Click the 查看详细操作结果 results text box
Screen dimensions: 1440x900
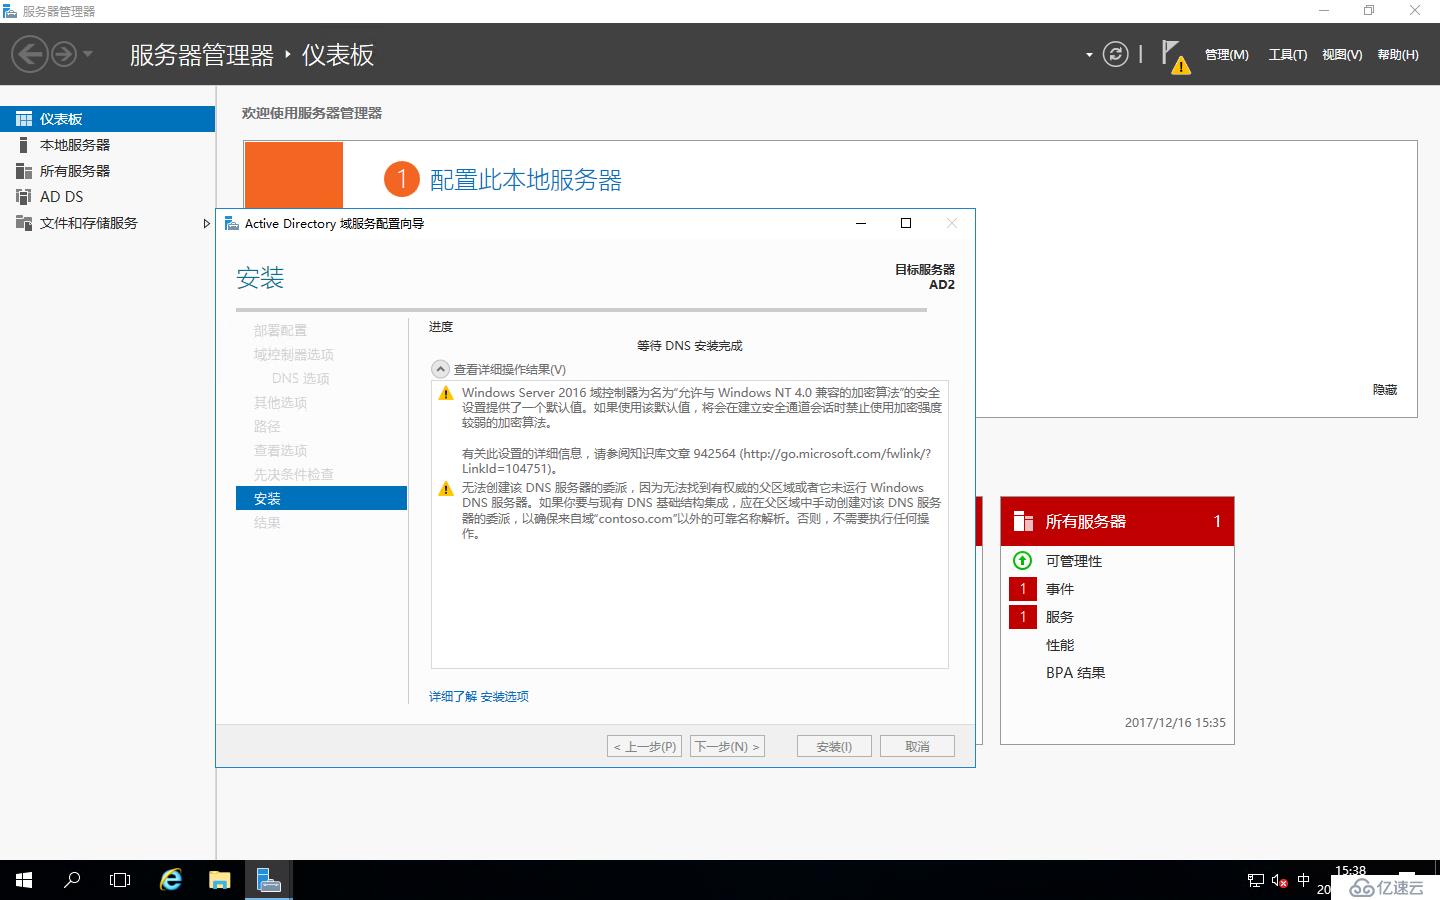point(690,524)
